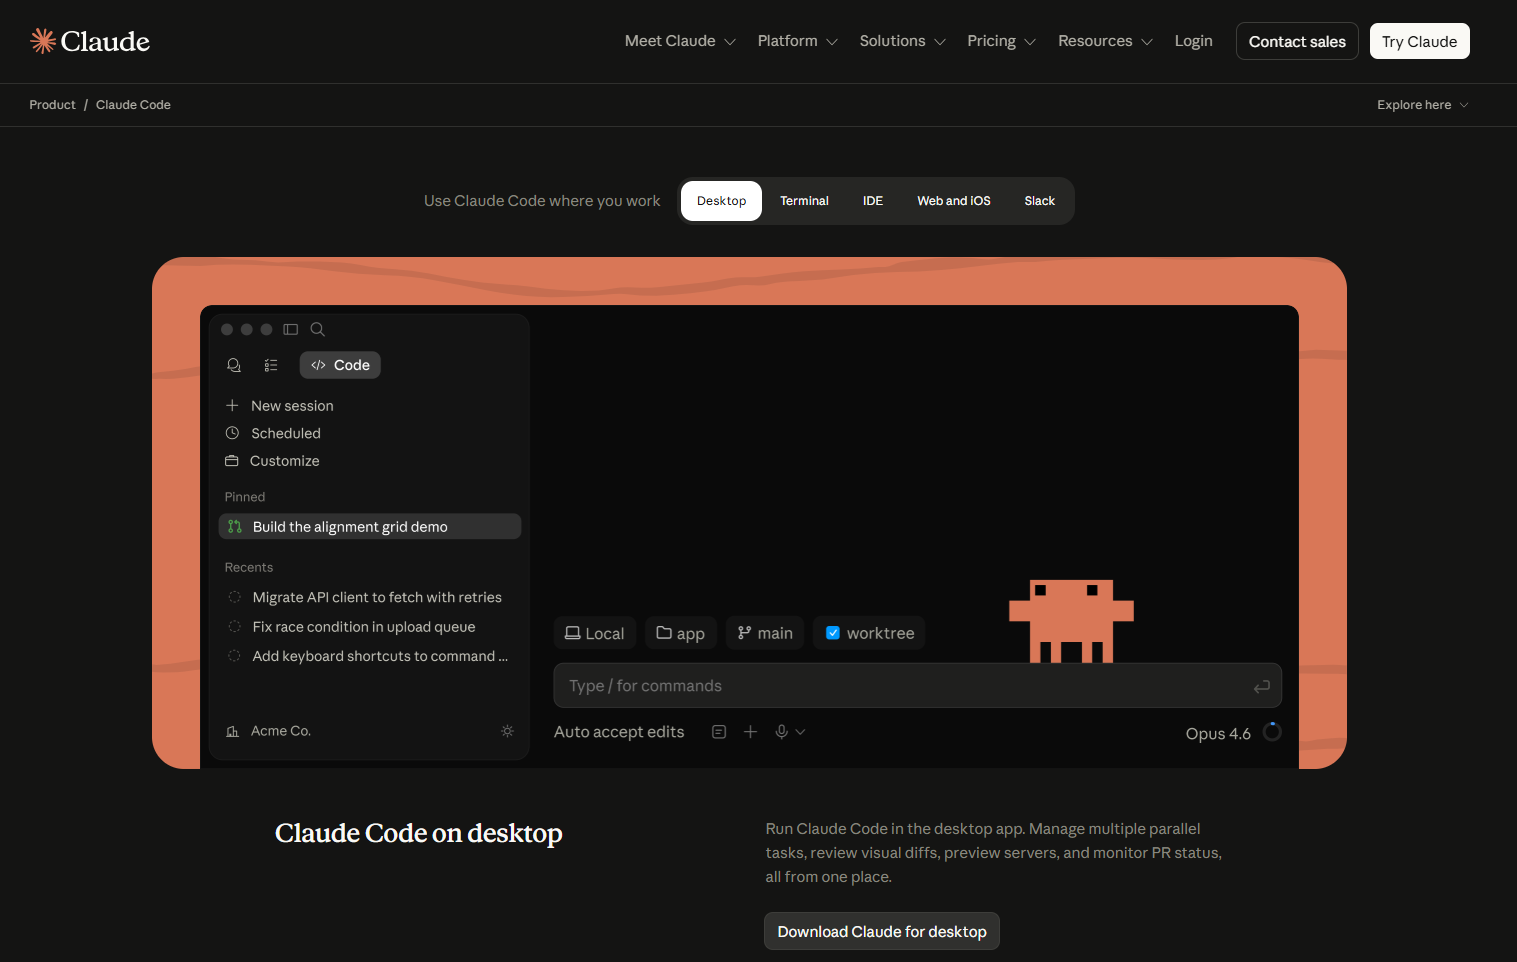Screen dimensions: 1517x962
Task: Click status circle for Migrate API client
Action: (234, 597)
